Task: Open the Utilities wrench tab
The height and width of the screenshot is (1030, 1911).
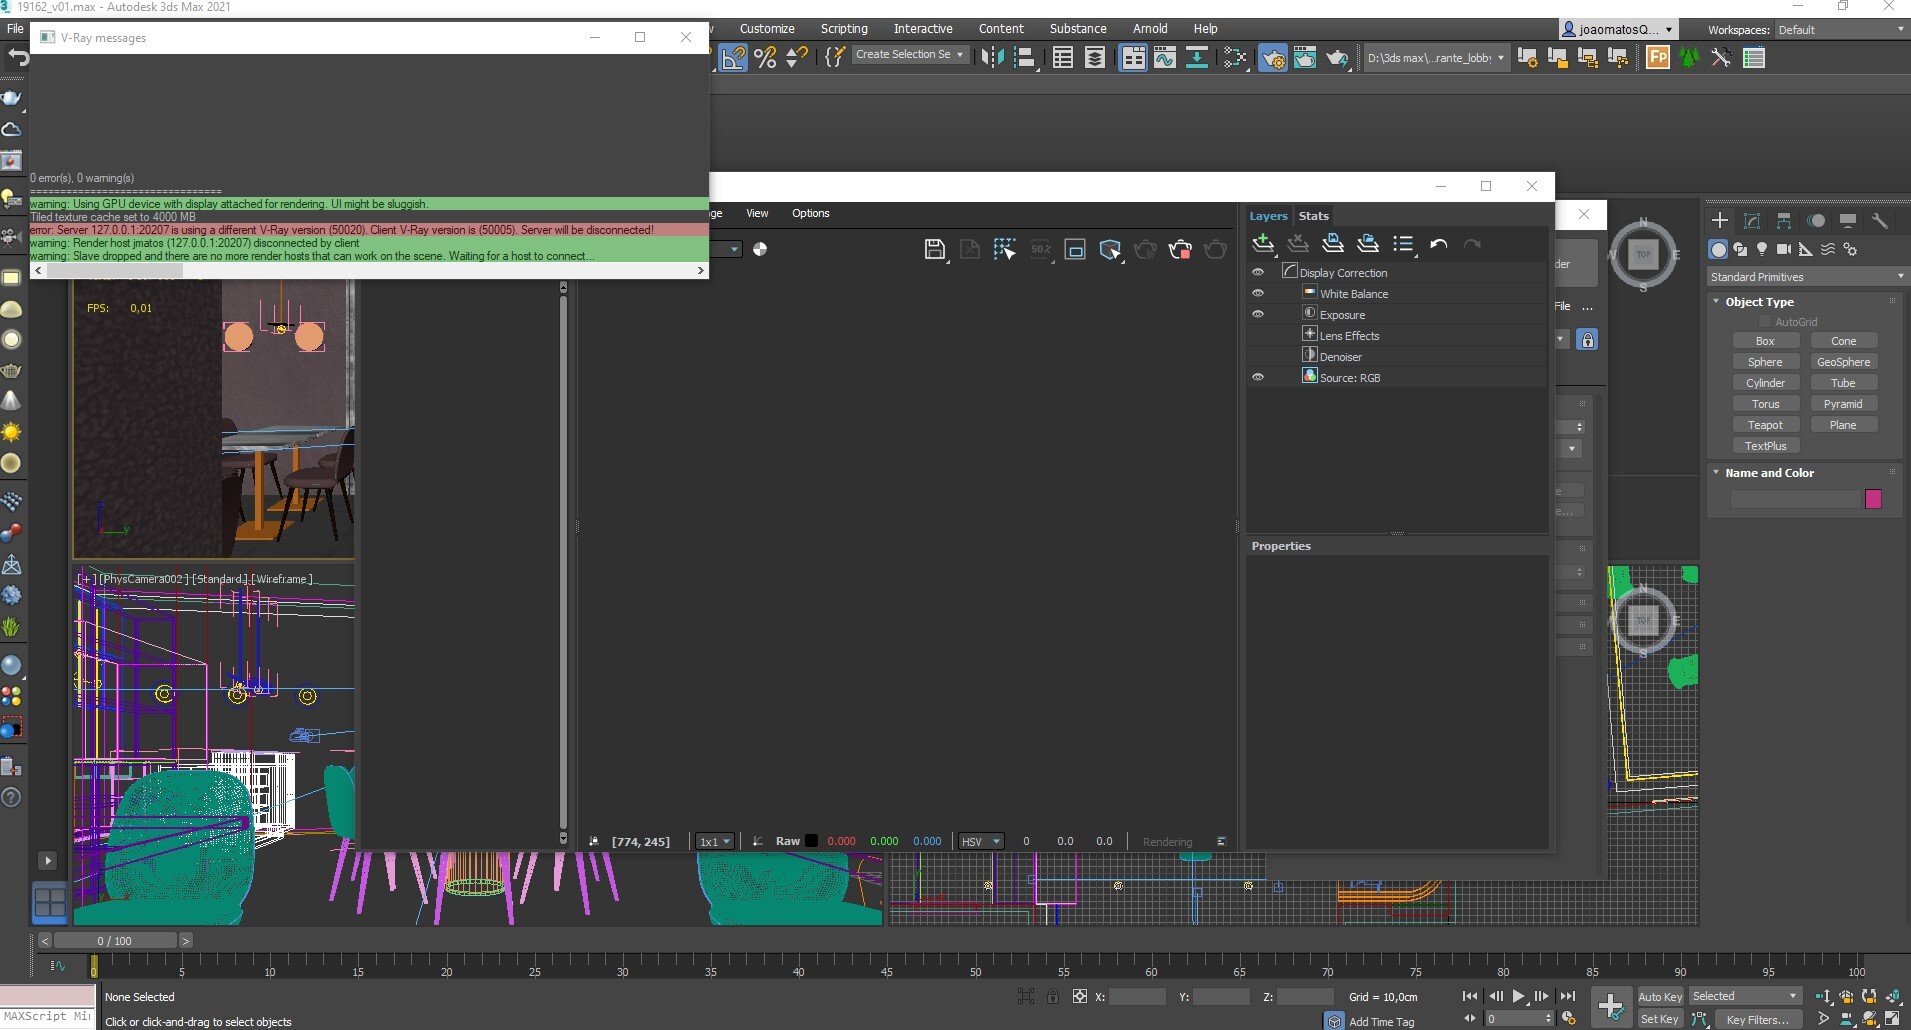Action: [x=1880, y=221]
